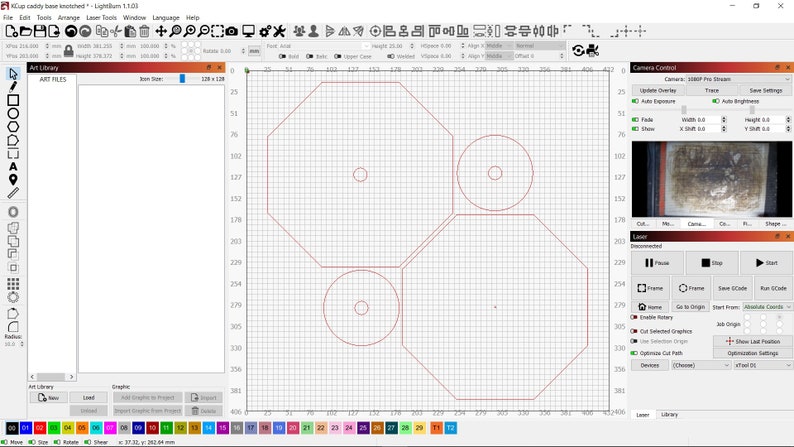Click the camera preview image thumbnail
The height and width of the screenshot is (447, 794).
711,179
